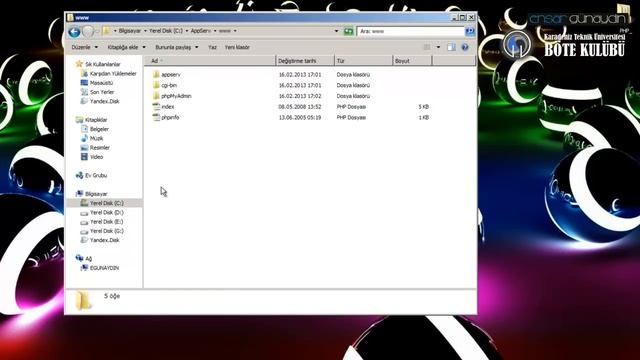
Task: Open Yandex.Disk under favorites
Action: click(104, 101)
